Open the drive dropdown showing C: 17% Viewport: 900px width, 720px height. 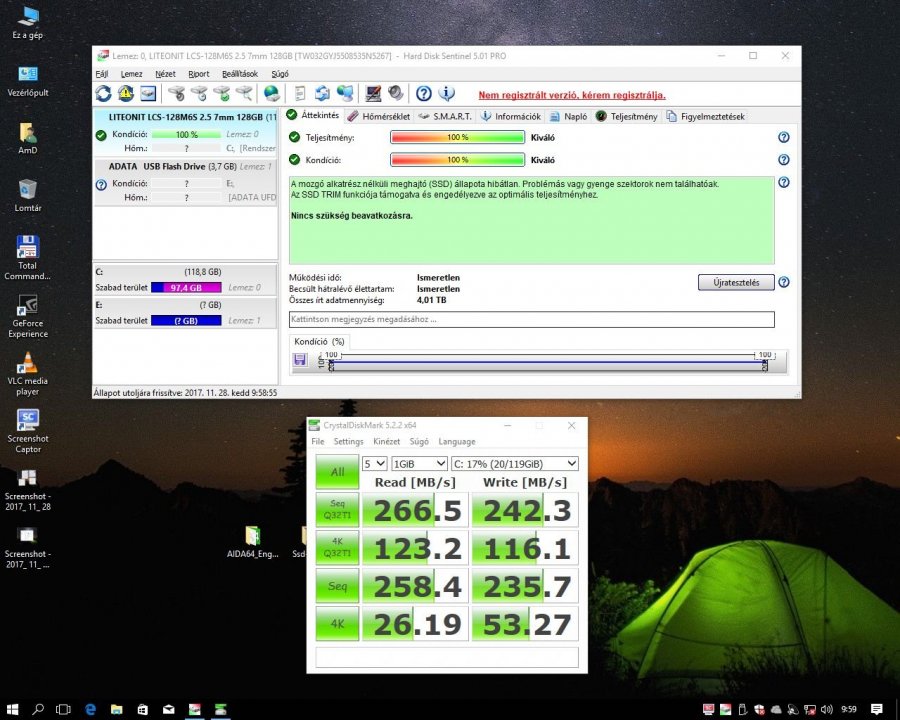[514, 463]
